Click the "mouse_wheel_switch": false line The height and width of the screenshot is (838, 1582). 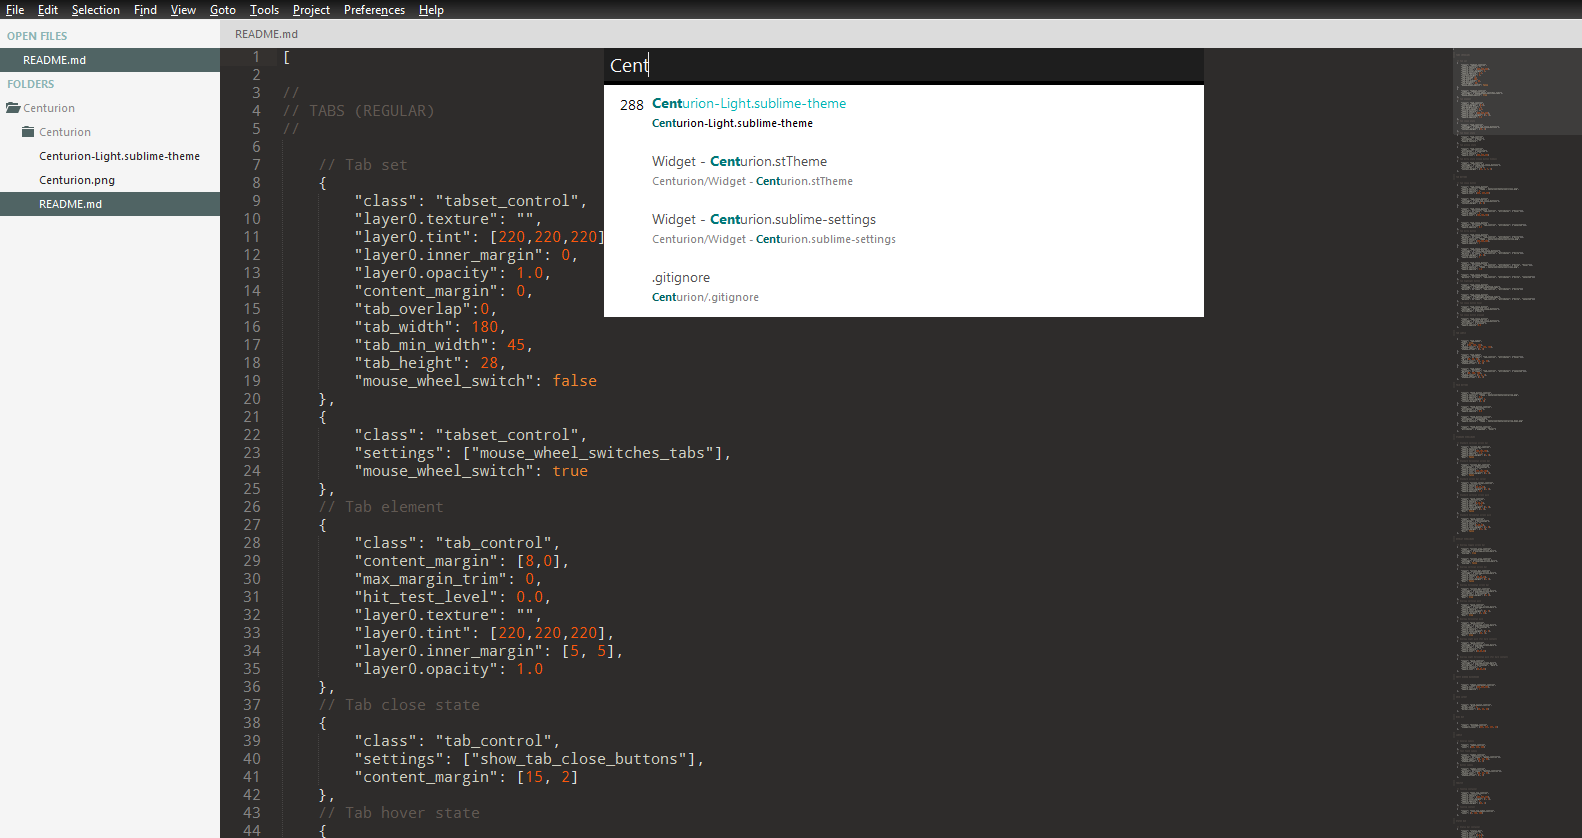(475, 381)
